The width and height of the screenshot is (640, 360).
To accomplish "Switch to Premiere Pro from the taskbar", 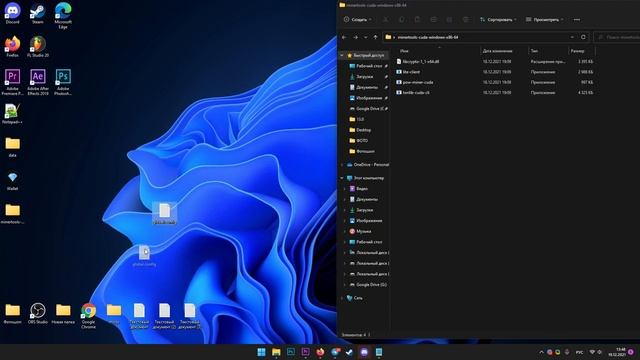I will click(x=305, y=352).
